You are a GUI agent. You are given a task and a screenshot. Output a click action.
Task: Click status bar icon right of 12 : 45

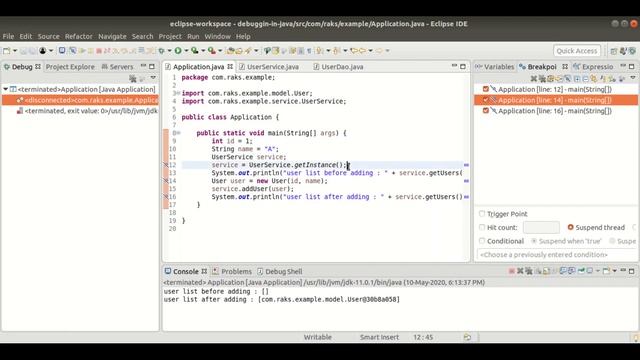click(467, 337)
